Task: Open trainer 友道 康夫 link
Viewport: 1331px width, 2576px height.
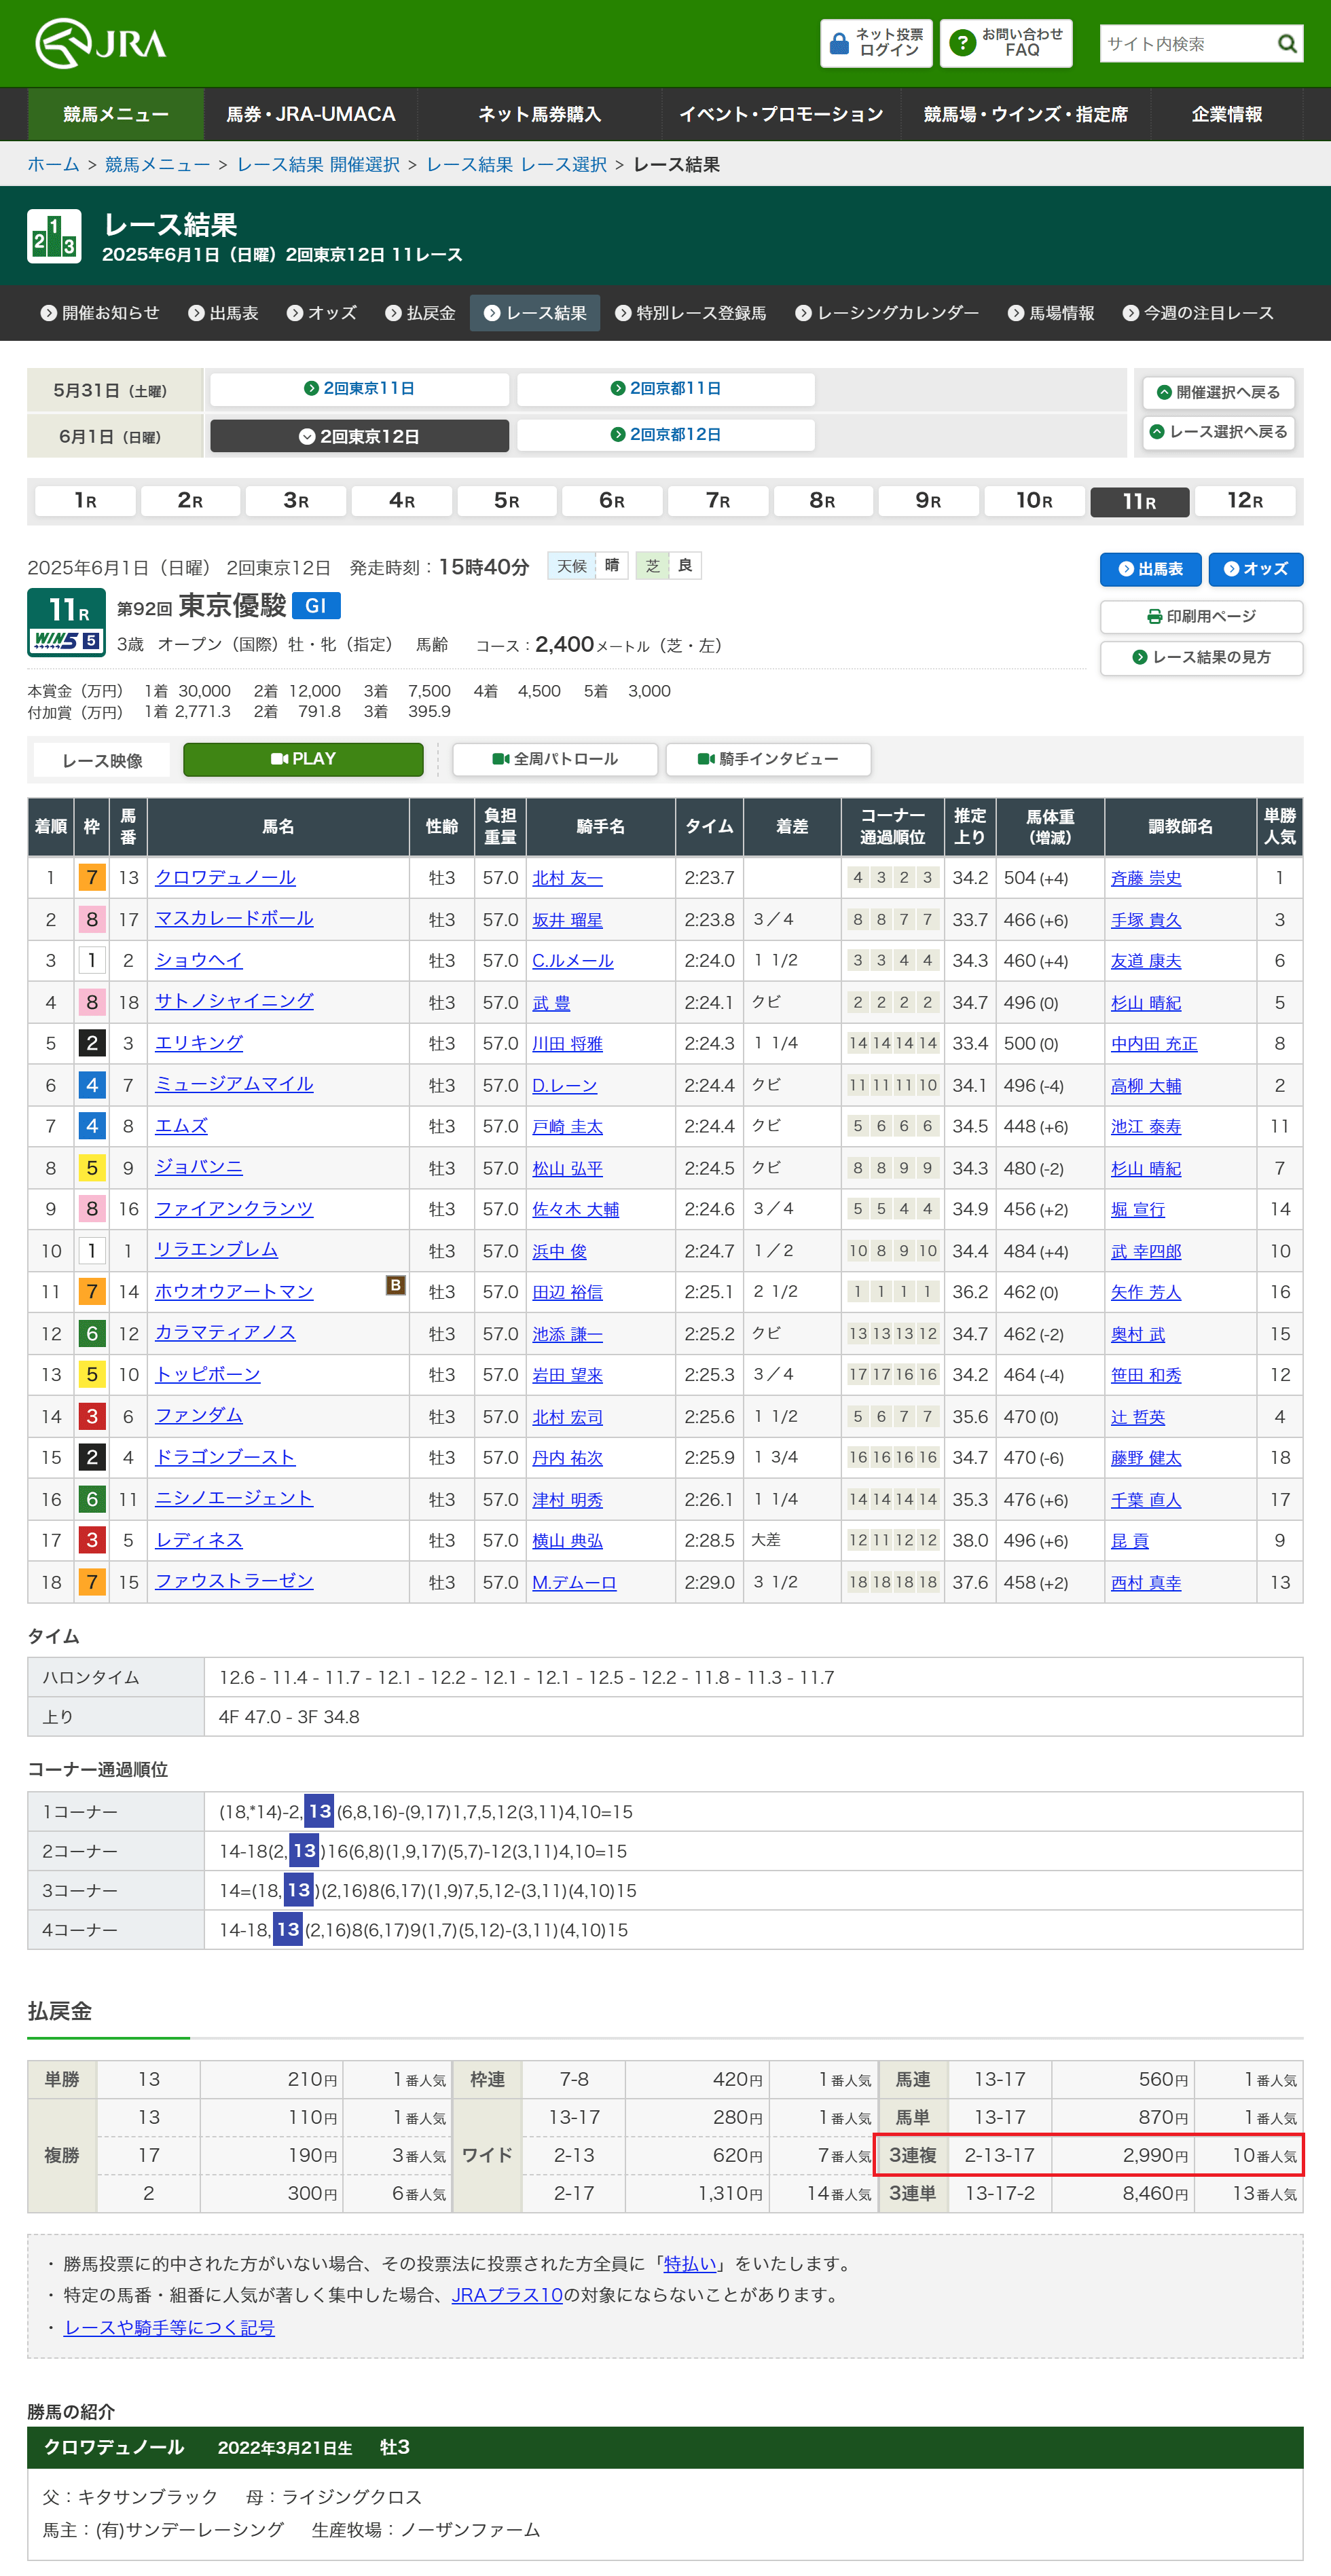Action: click(x=1146, y=961)
